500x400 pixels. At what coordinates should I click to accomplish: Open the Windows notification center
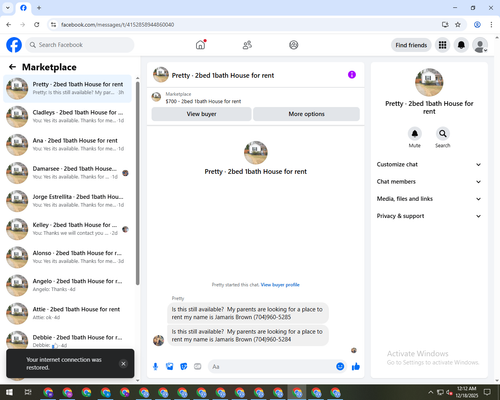(487, 392)
